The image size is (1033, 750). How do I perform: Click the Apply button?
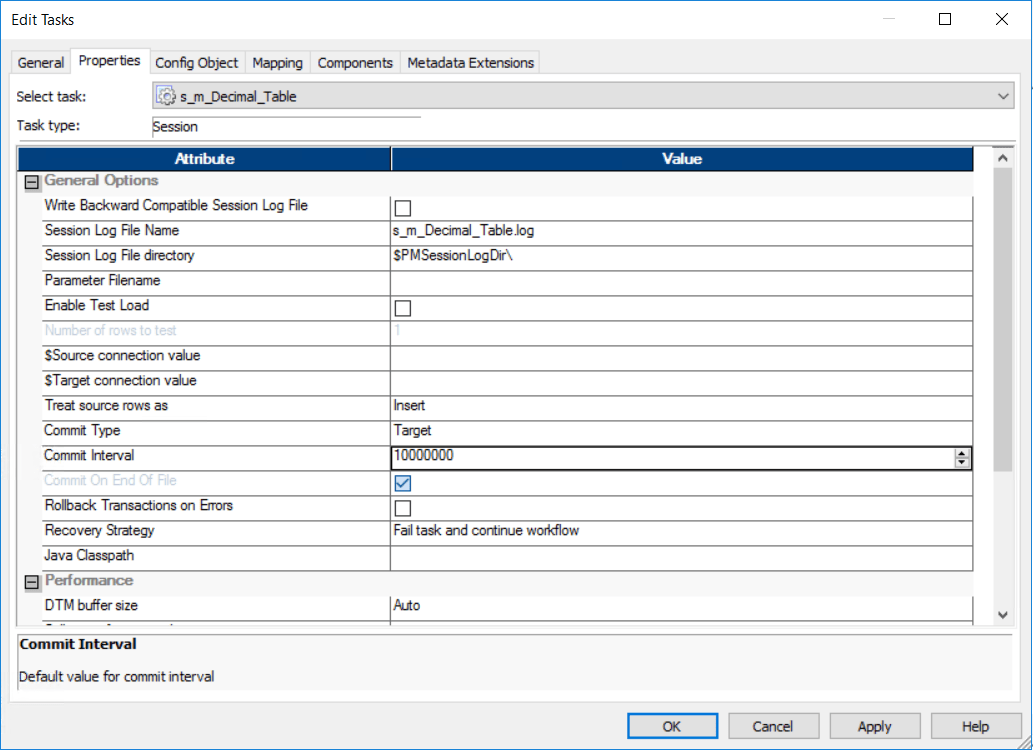click(x=874, y=725)
